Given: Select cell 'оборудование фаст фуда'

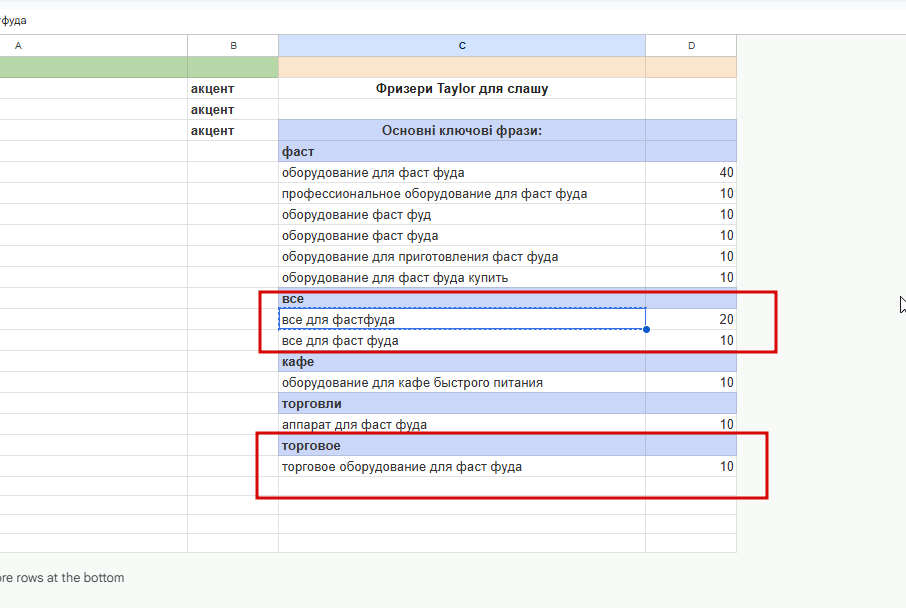Looking at the screenshot, I should pos(462,235).
